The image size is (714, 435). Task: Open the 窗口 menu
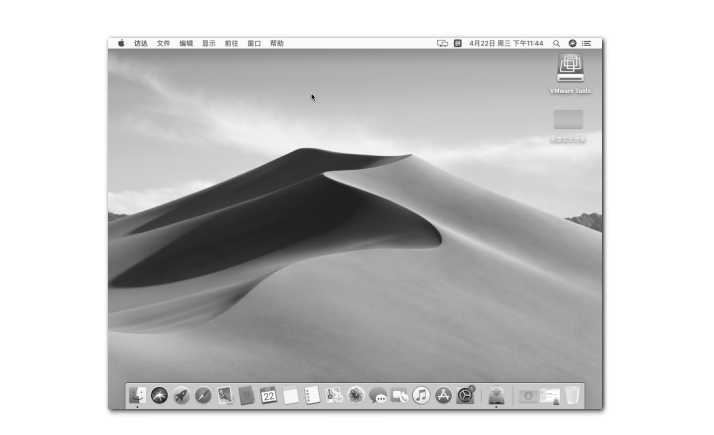[254, 43]
